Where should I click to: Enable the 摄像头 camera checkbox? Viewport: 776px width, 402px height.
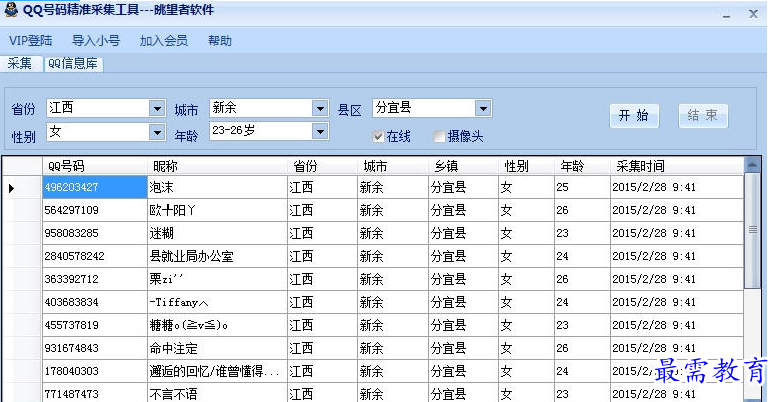point(439,137)
